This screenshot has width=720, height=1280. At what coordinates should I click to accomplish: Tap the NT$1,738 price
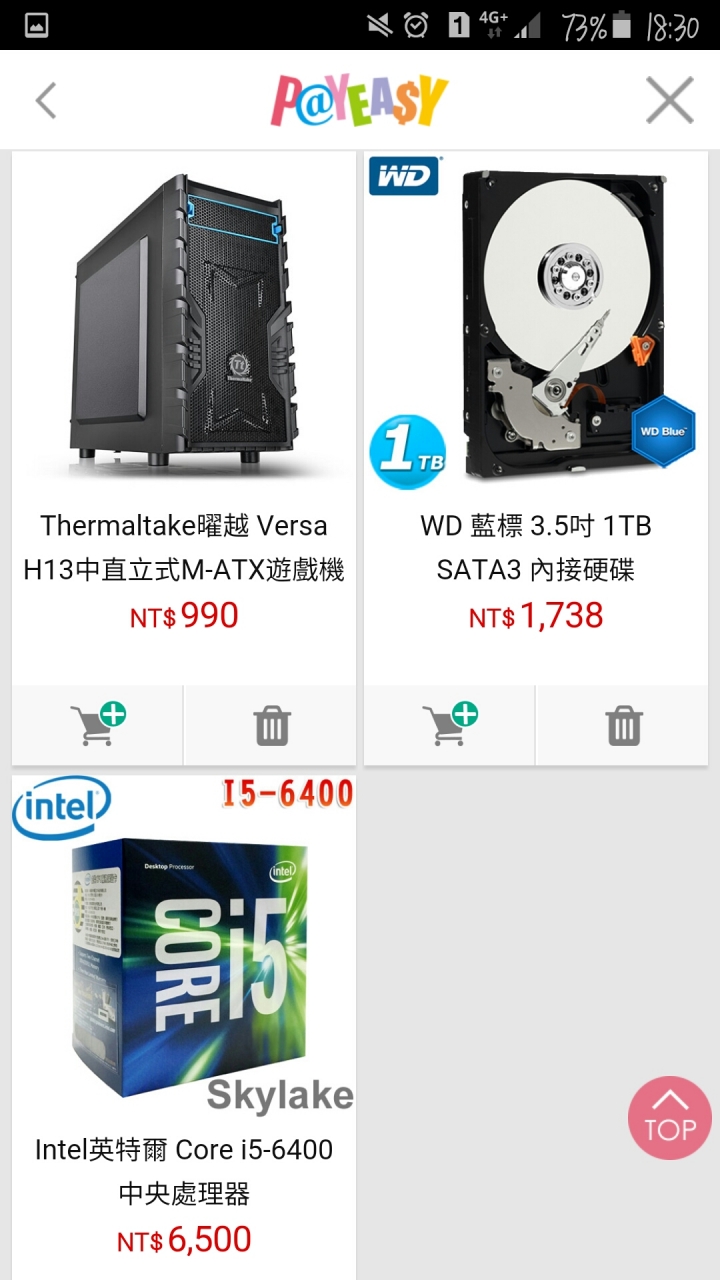536,616
